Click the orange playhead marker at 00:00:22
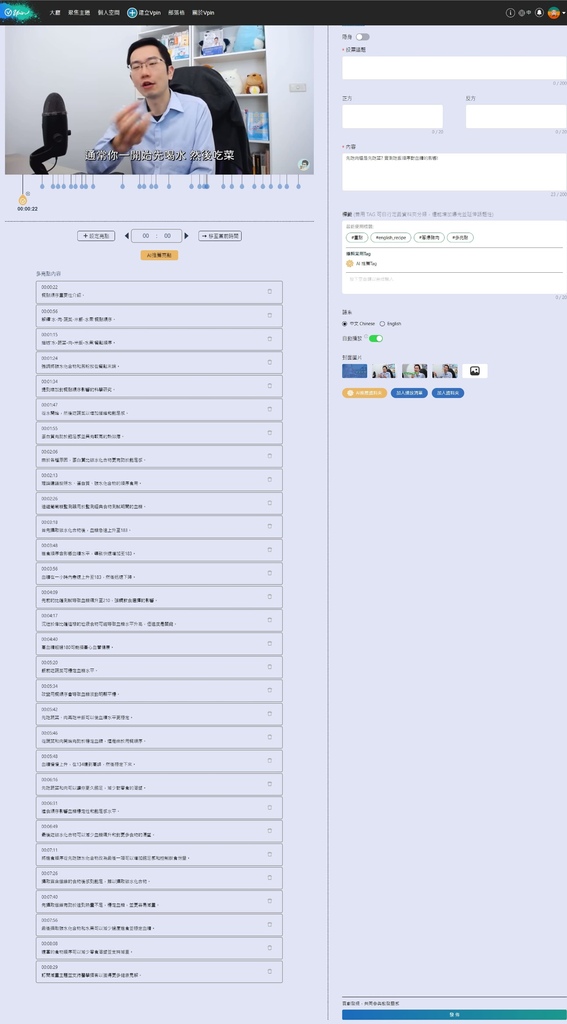 point(23,200)
